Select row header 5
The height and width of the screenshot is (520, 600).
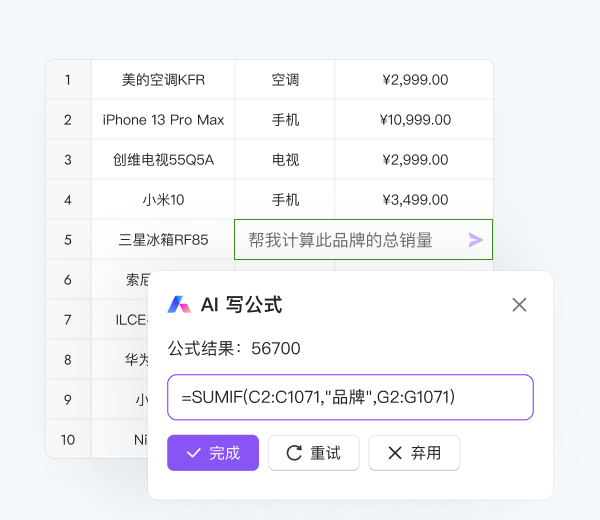pos(68,240)
